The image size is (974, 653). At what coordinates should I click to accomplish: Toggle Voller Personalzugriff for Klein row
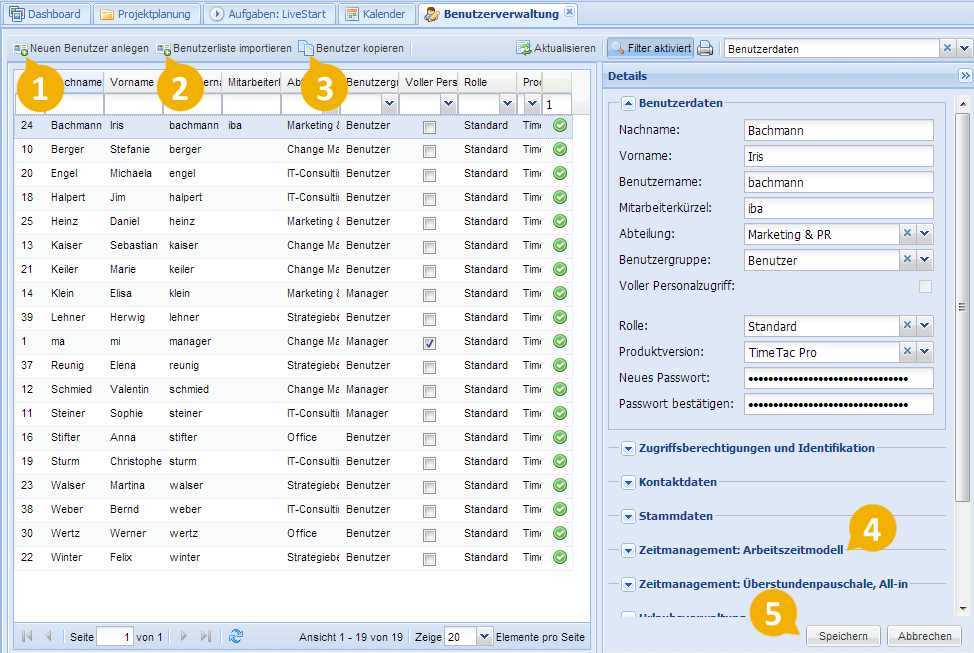[429, 296]
